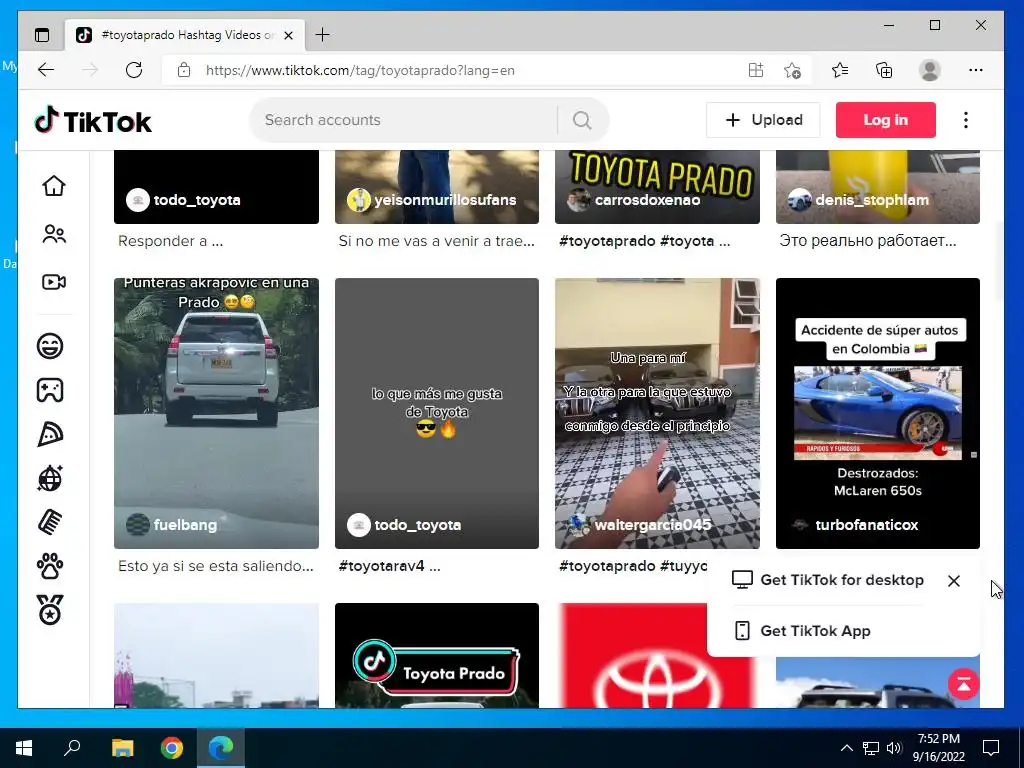Click '#toyotaprado #toyota ...' caption
The width and height of the screenshot is (1024, 768).
pyautogui.click(x=645, y=241)
